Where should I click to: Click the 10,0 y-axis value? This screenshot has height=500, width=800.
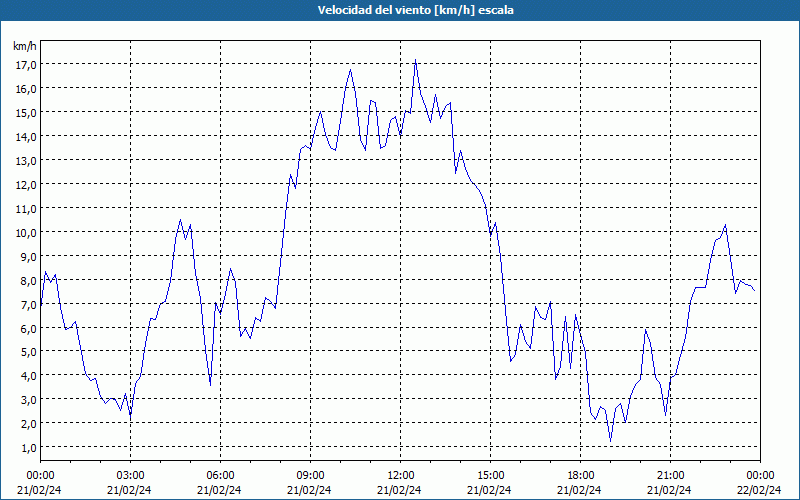point(26,233)
